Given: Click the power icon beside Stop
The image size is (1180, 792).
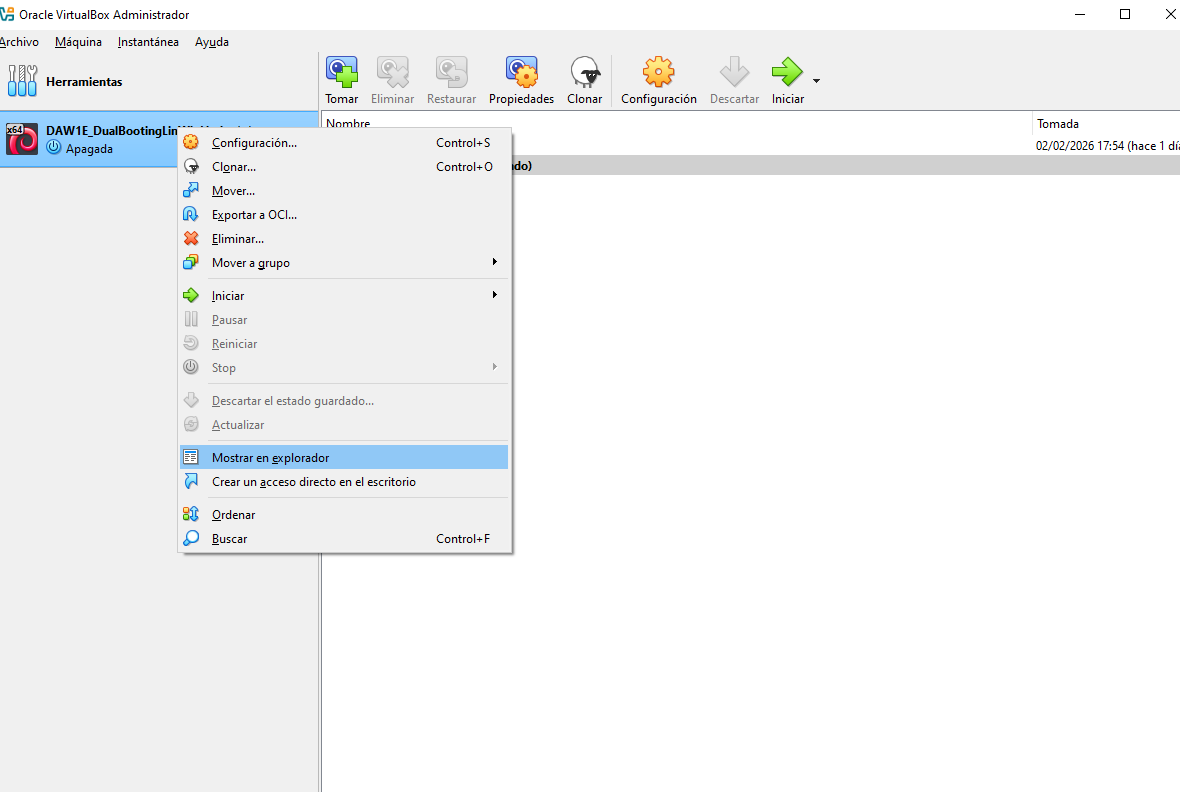Looking at the screenshot, I should 191,367.
